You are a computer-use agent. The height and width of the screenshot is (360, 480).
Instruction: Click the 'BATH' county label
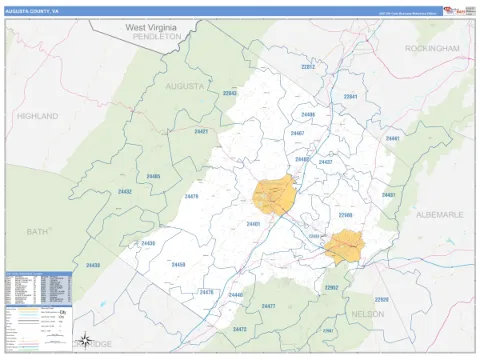coord(37,232)
